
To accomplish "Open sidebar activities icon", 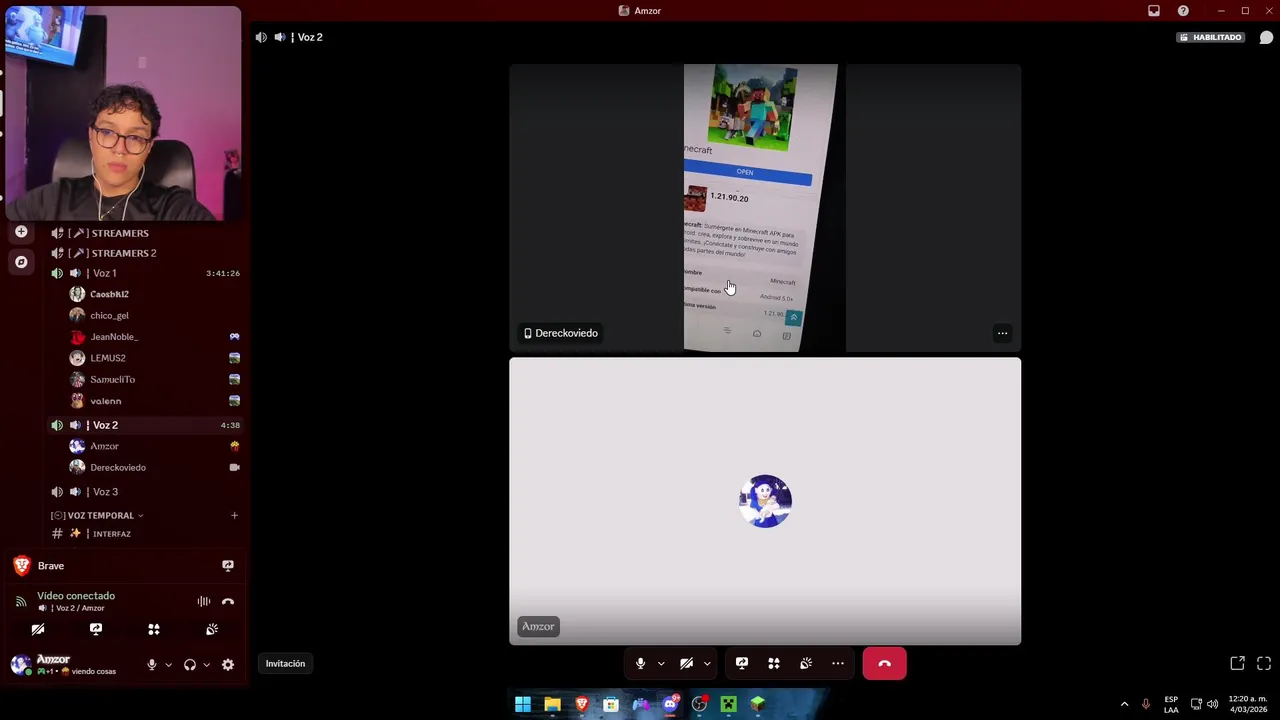I will [x=154, y=629].
